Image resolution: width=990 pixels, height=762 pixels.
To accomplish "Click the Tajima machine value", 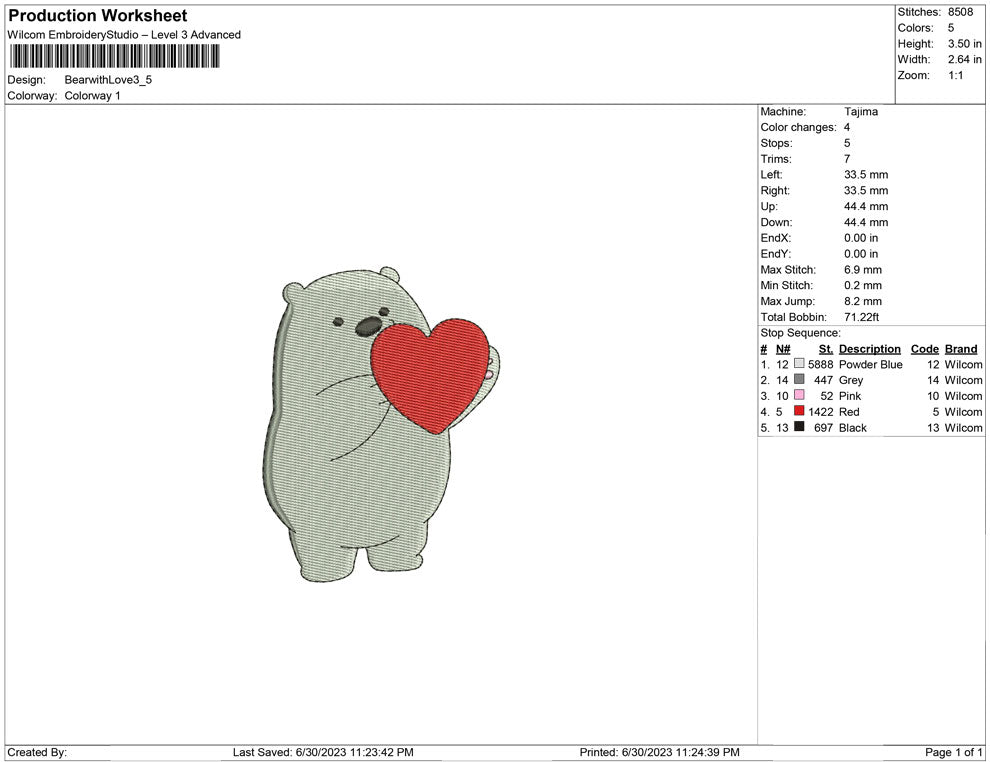I will [861, 112].
